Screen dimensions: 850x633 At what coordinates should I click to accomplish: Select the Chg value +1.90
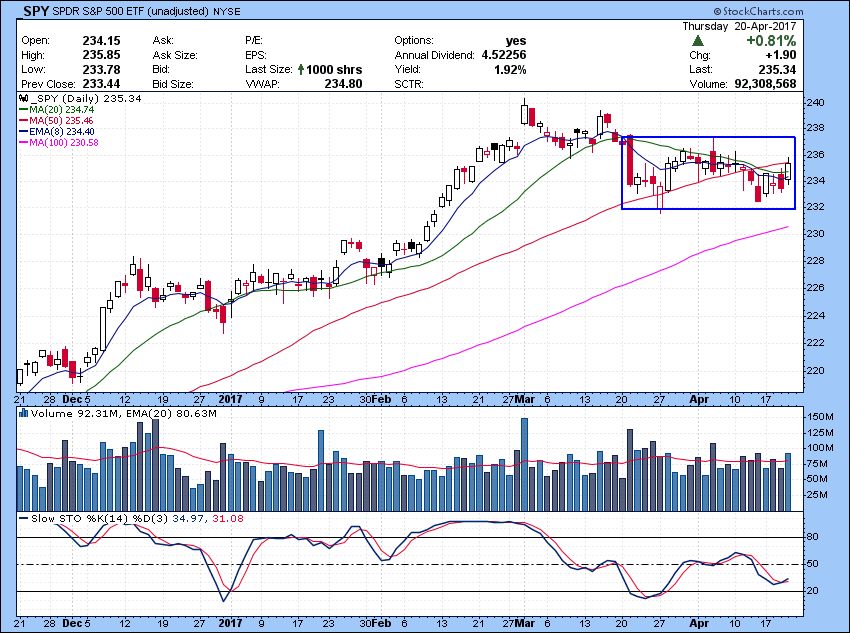(781, 55)
